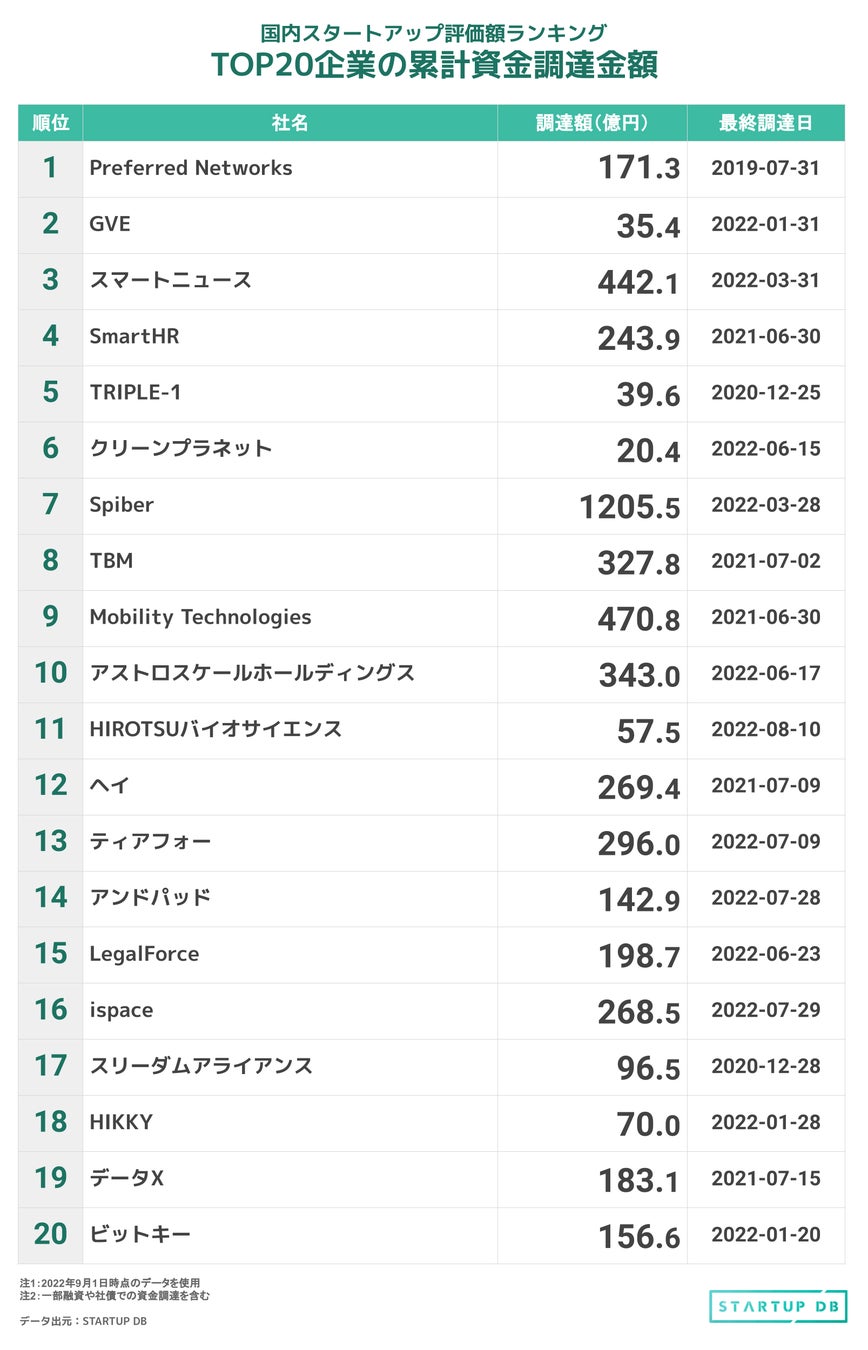Click the title TOP20企業の累計資金調達金額
The height and width of the screenshot is (1350, 868).
pyautogui.click(x=433, y=64)
